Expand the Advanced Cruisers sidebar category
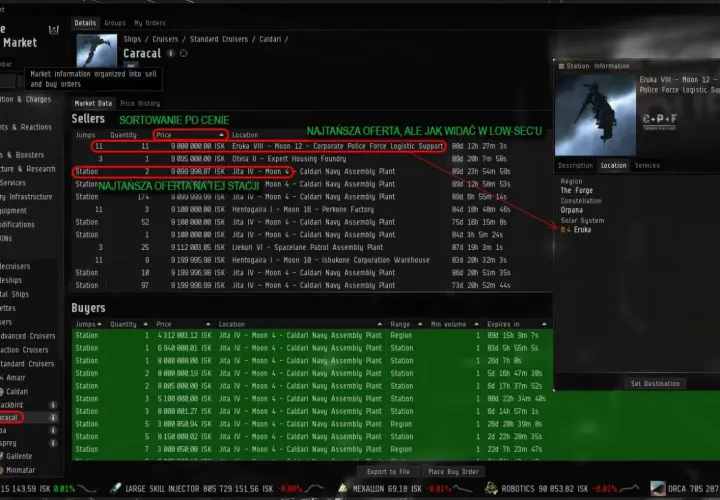 [28, 336]
